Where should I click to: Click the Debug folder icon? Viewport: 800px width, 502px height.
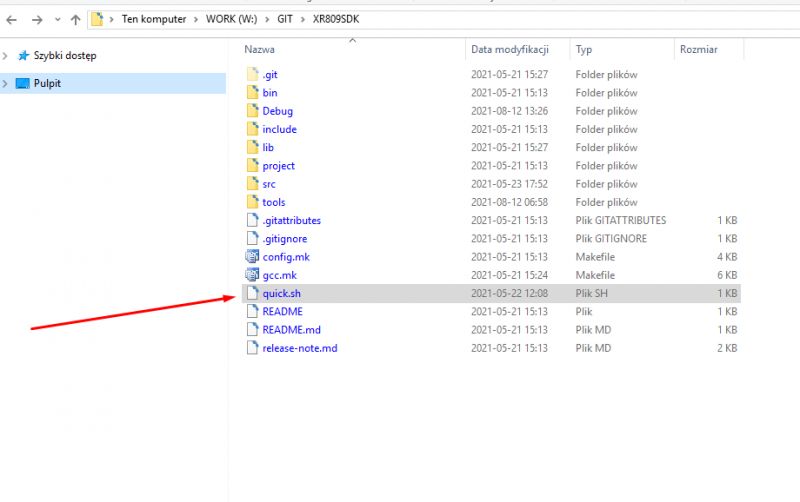point(253,111)
